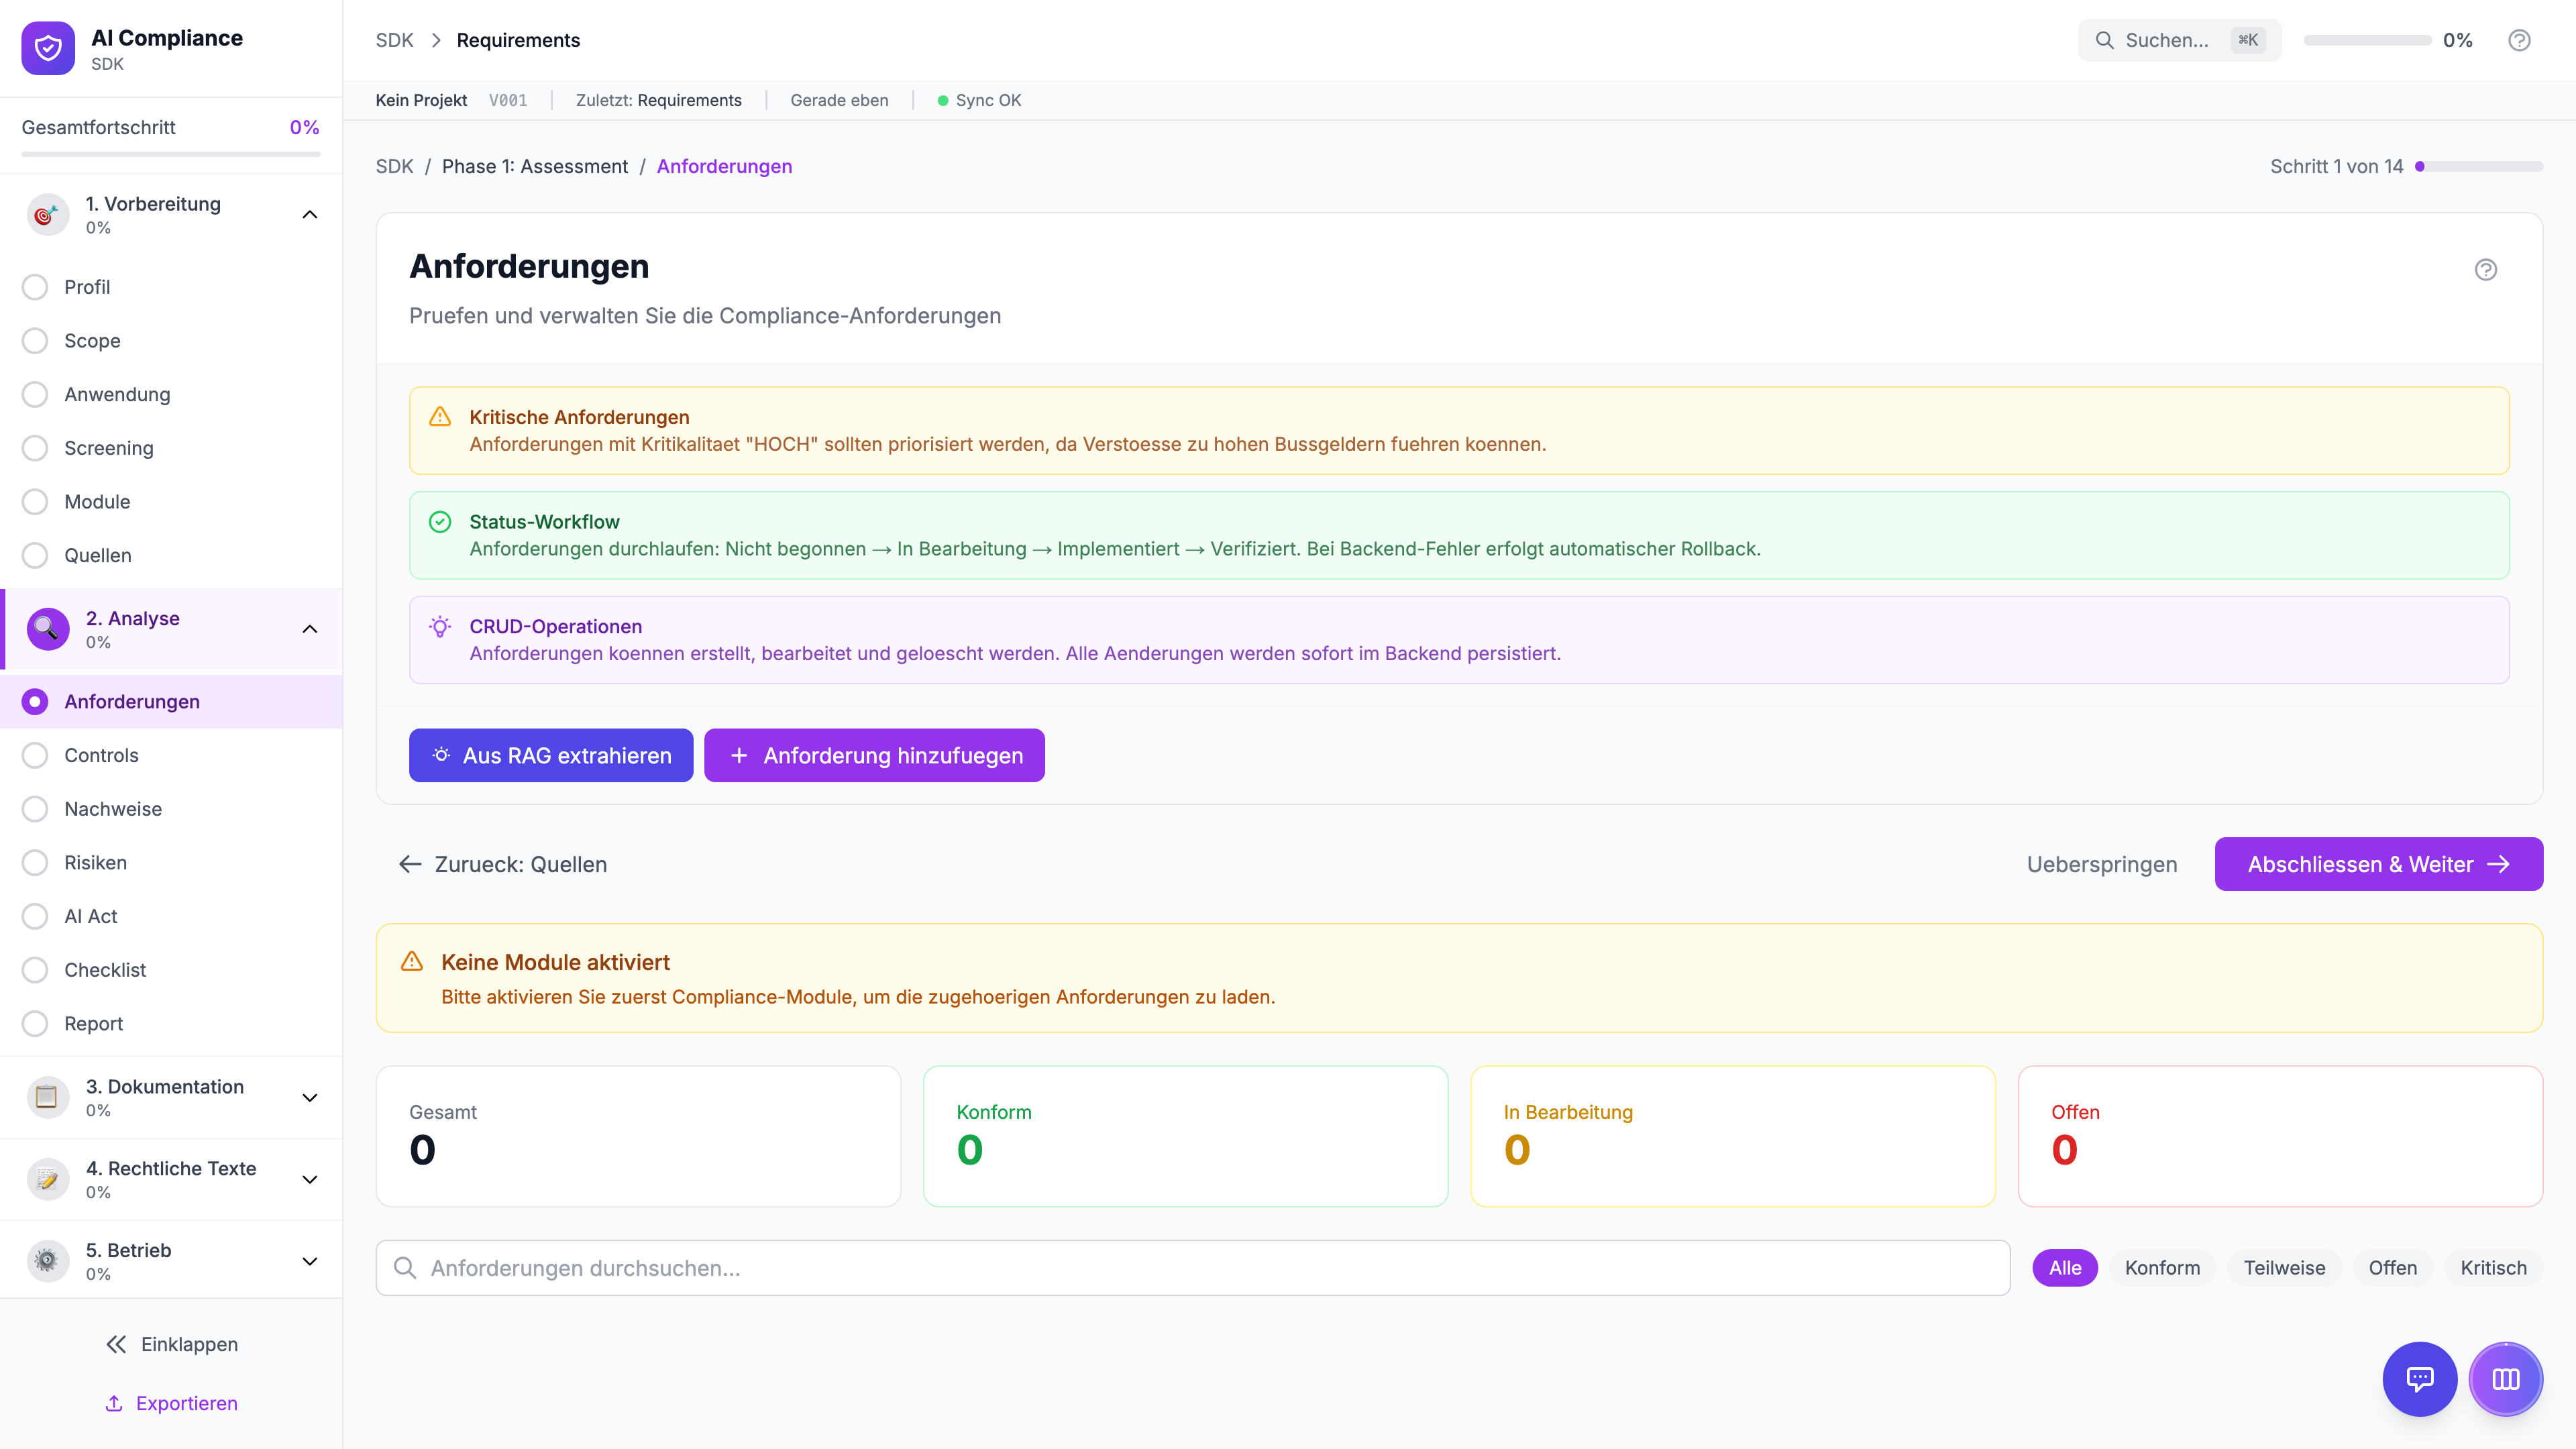Image resolution: width=2576 pixels, height=1449 pixels.
Task: Expand the 3. Dokumentation section
Action: point(310,1097)
